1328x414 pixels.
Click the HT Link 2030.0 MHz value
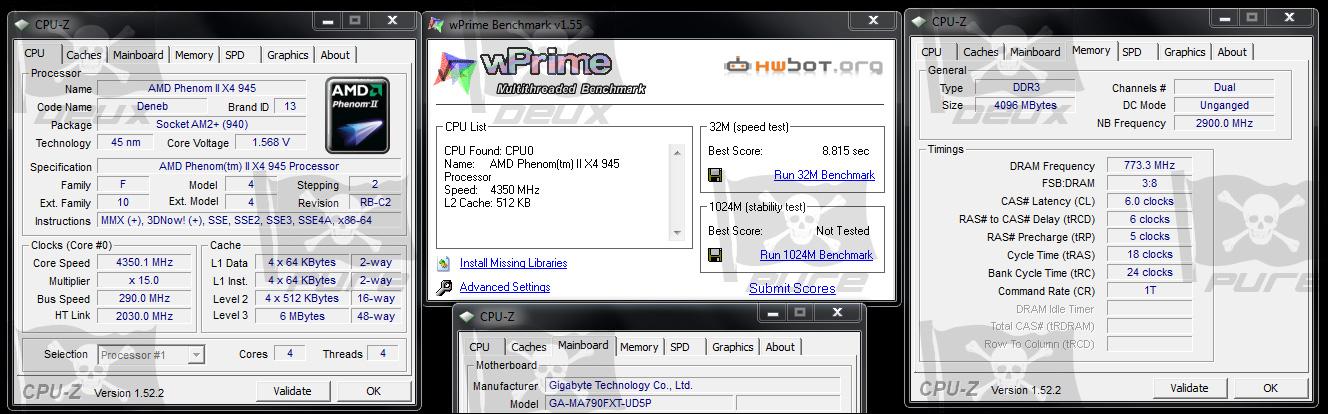(145, 317)
